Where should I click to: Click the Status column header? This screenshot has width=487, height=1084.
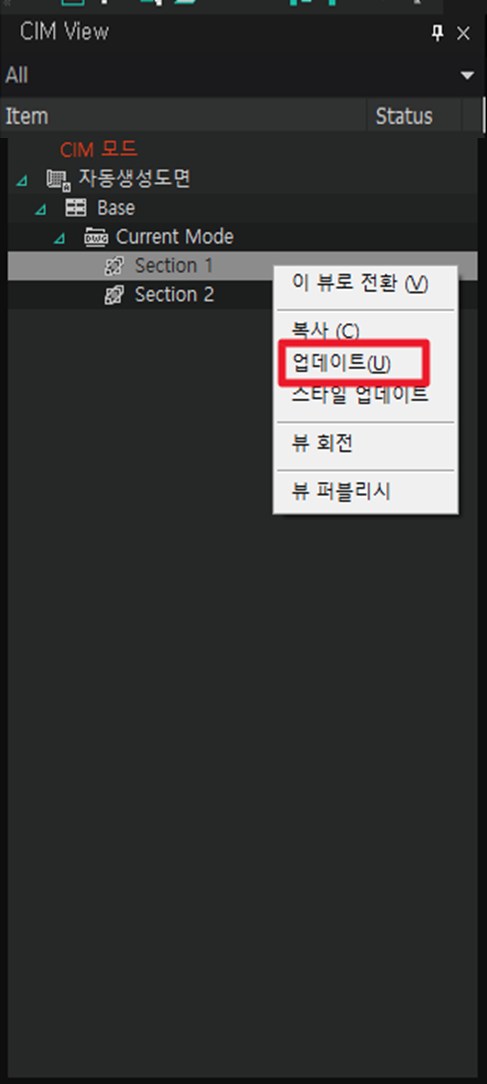click(414, 116)
